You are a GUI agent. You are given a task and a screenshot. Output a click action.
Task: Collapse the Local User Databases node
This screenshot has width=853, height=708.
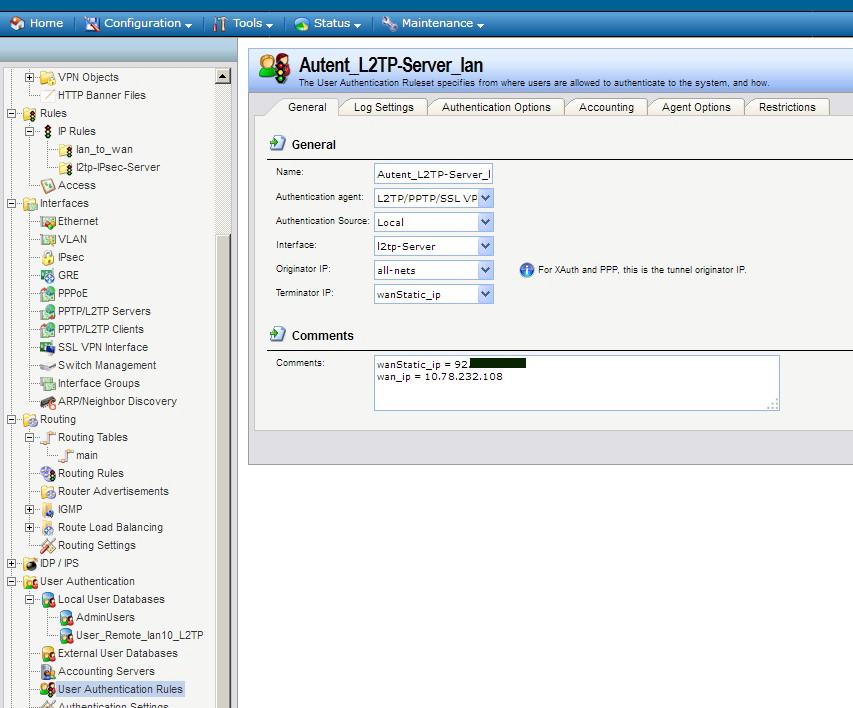[29, 599]
